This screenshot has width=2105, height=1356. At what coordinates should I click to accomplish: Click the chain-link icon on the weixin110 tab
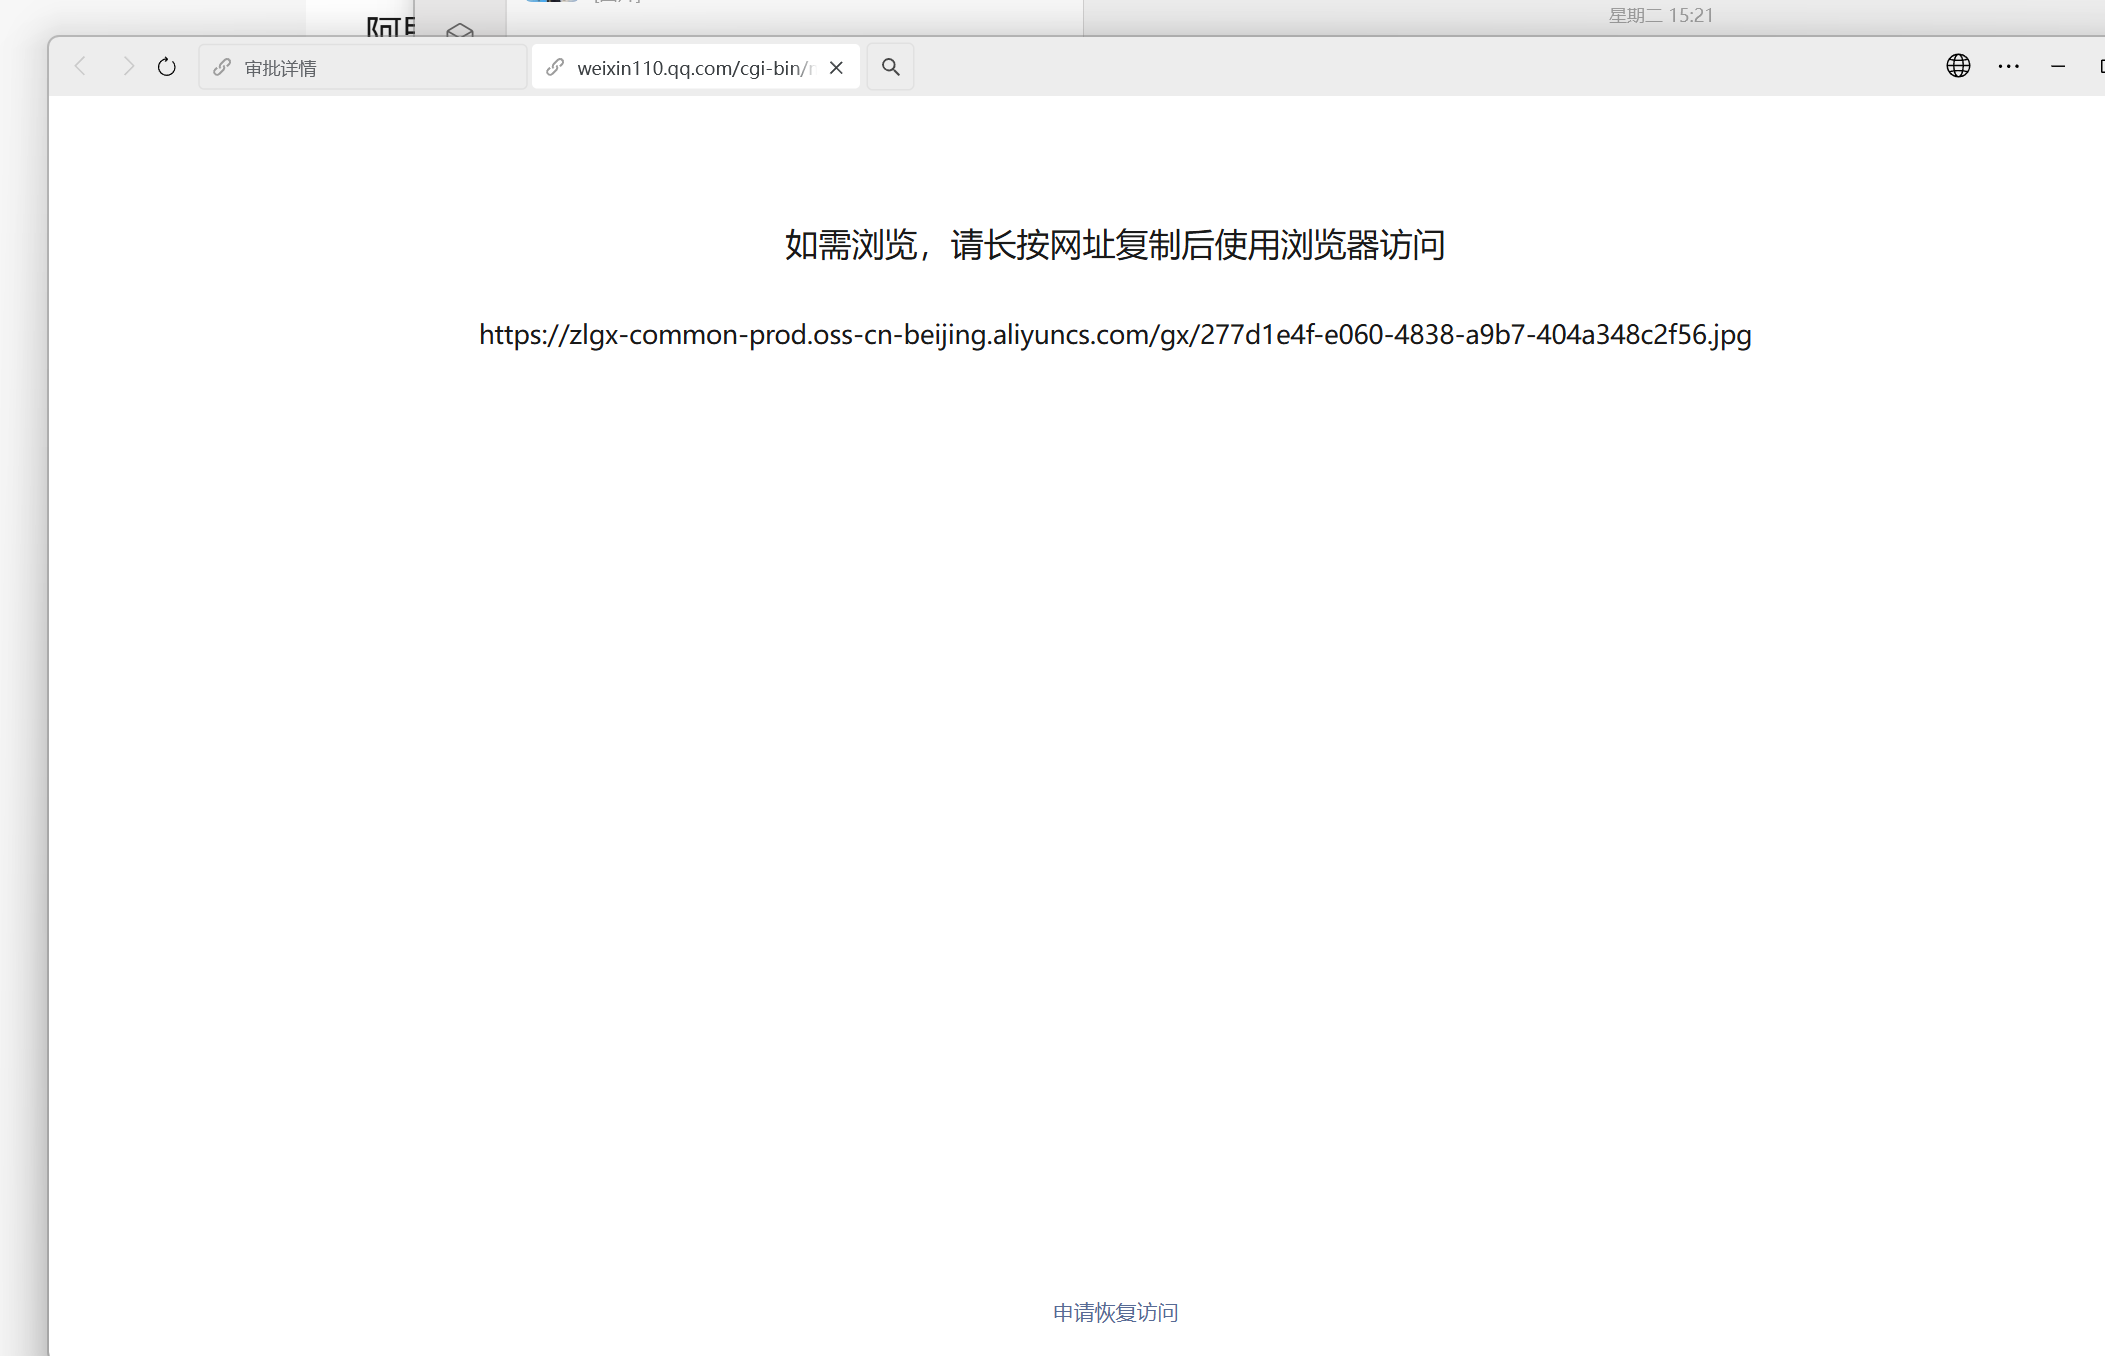point(555,68)
